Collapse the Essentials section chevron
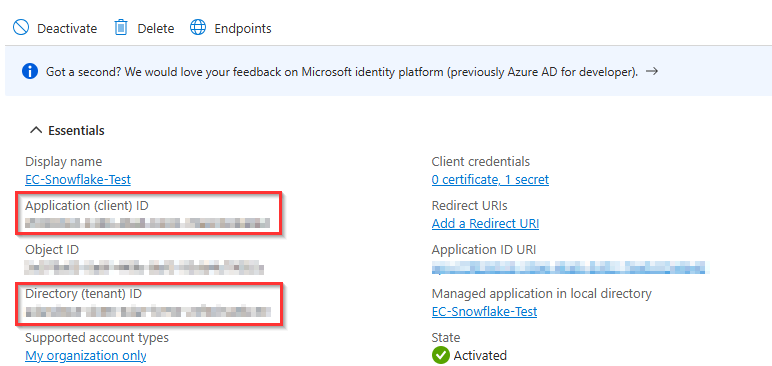The height and width of the screenshot is (366, 772). pos(36,131)
